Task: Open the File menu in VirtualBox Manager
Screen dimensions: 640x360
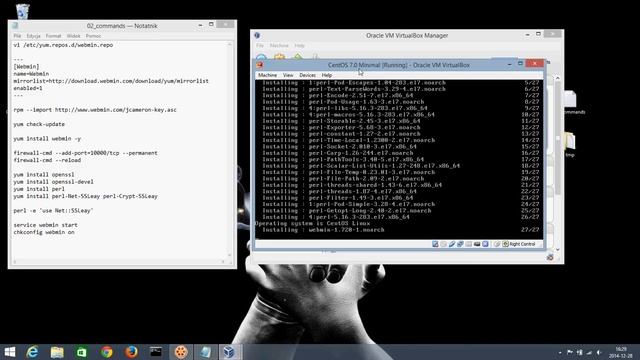Action: tap(260, 45)
